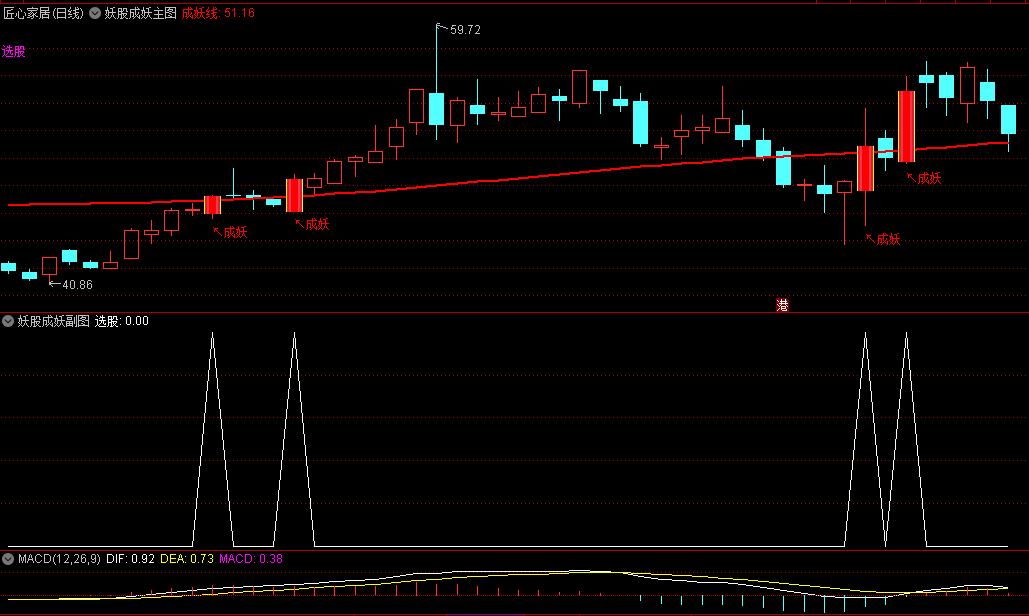Click the 妖股成妖副图 sub-chart title
Image resolution: width=1029 pixels, height=616 pixels.
pyautogui.click(x=53, y=321)
